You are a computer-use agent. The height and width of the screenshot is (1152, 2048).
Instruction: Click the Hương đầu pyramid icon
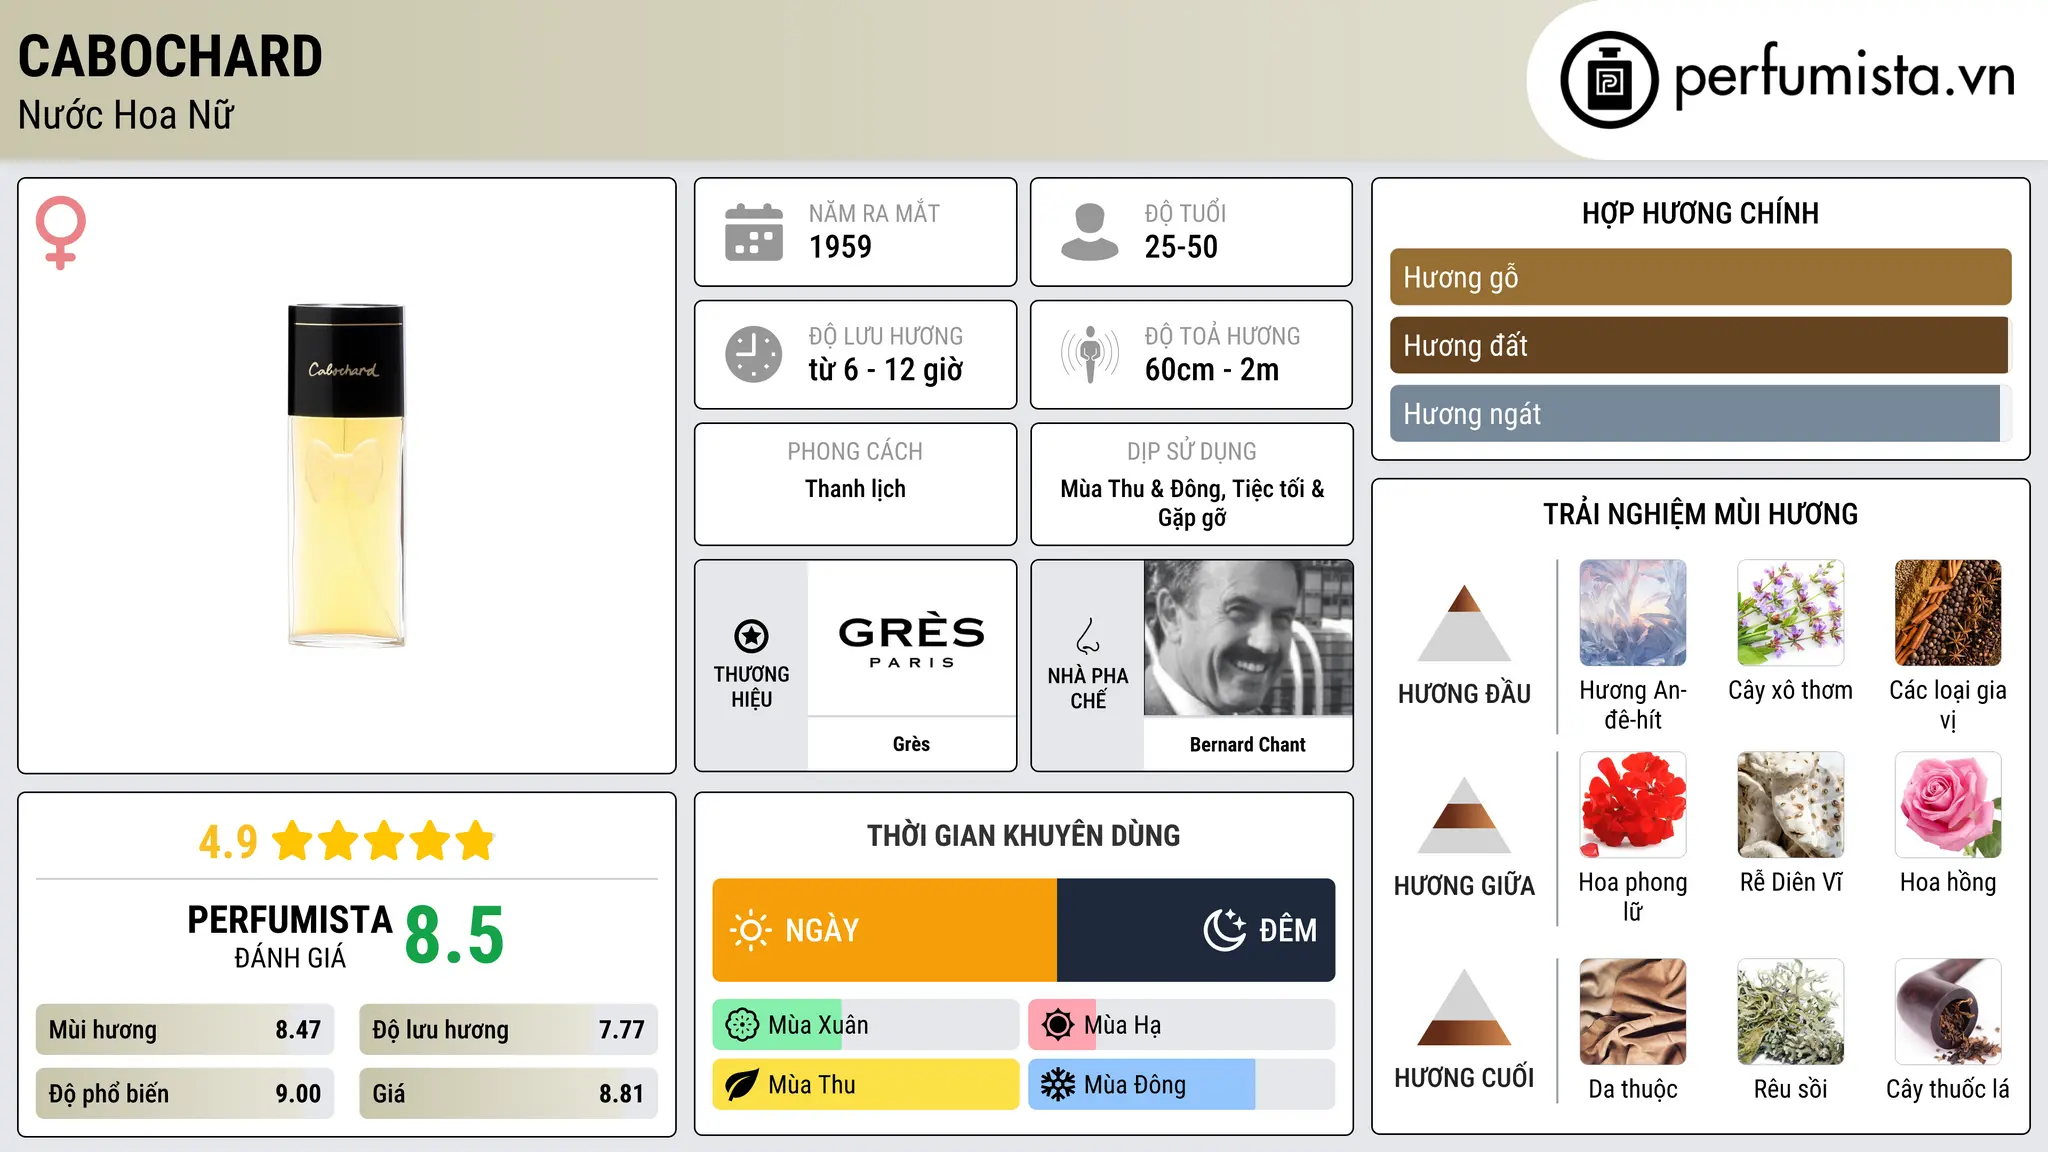(1464, 623)
